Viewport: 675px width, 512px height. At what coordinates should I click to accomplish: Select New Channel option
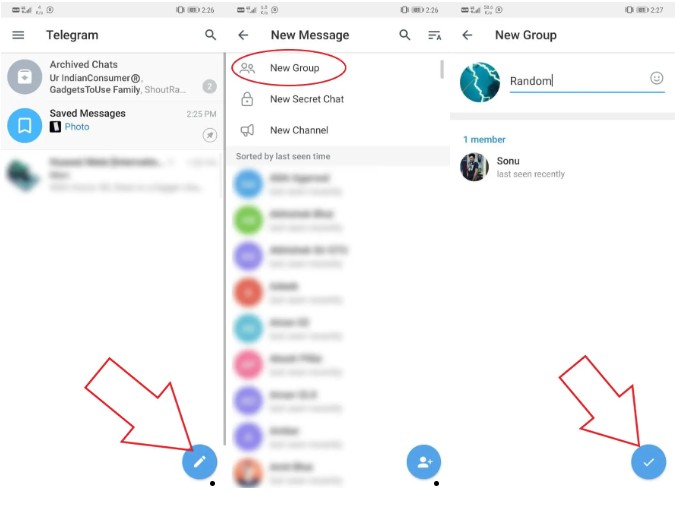[x=298, y=130]
